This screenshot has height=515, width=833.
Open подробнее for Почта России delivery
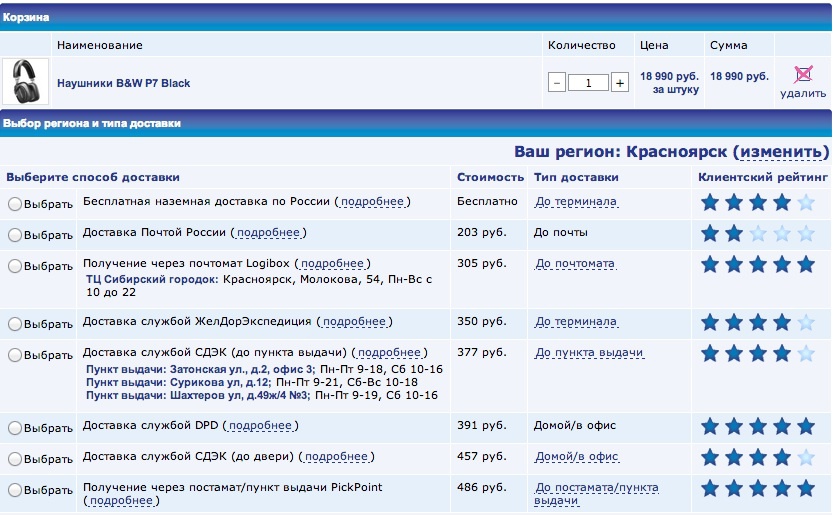[x=268, y=232]
